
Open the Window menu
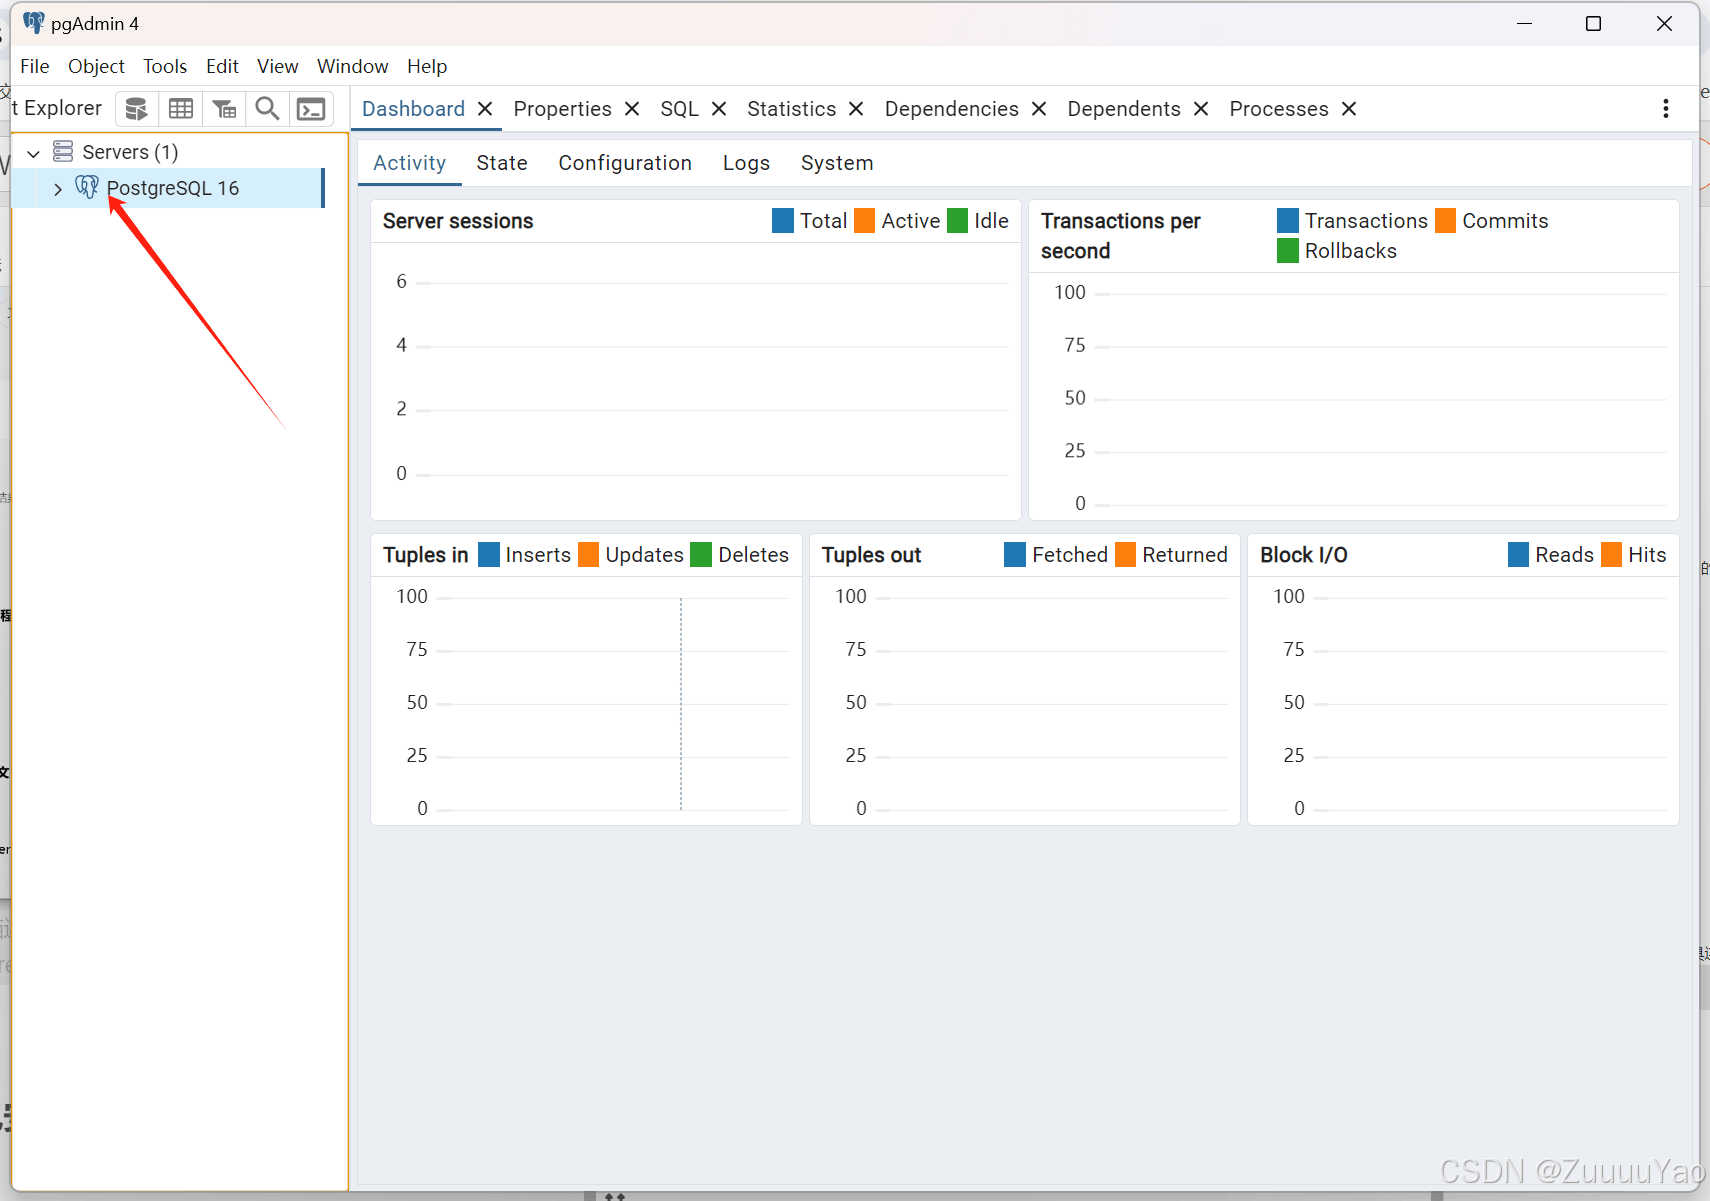click(x=352, y=66)
